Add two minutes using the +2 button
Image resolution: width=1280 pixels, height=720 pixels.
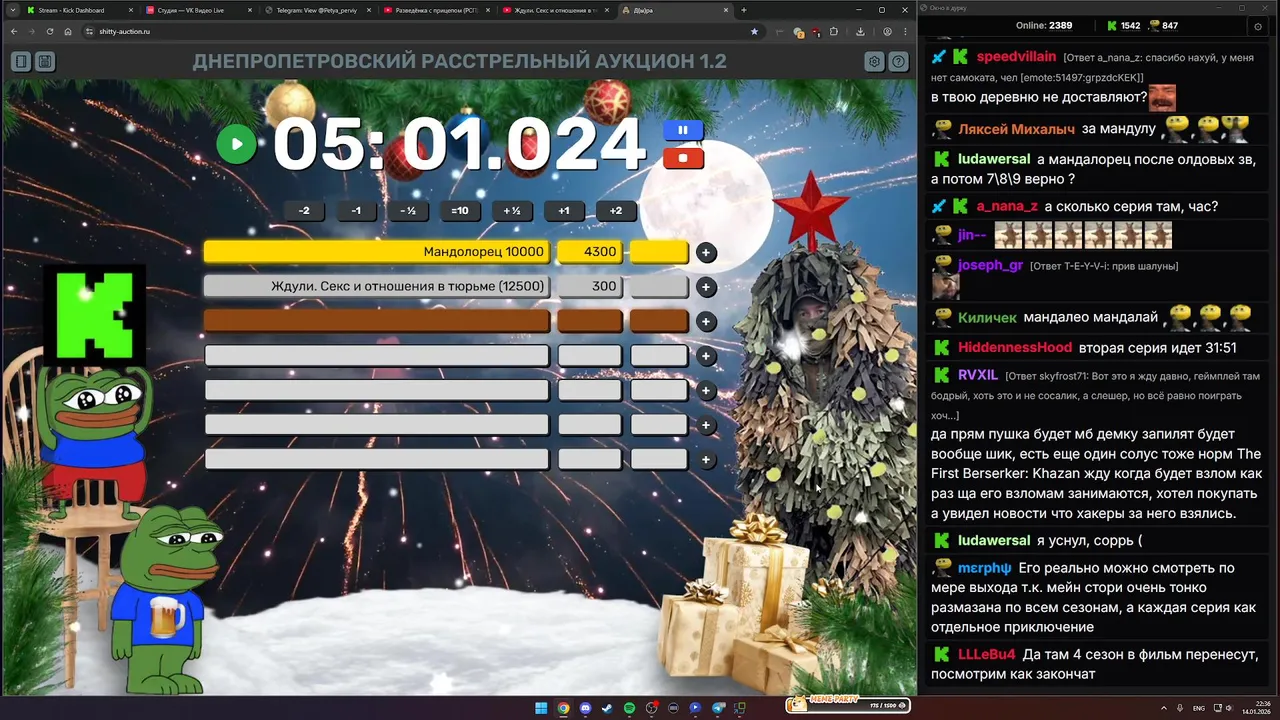click(x=616, y=211)
